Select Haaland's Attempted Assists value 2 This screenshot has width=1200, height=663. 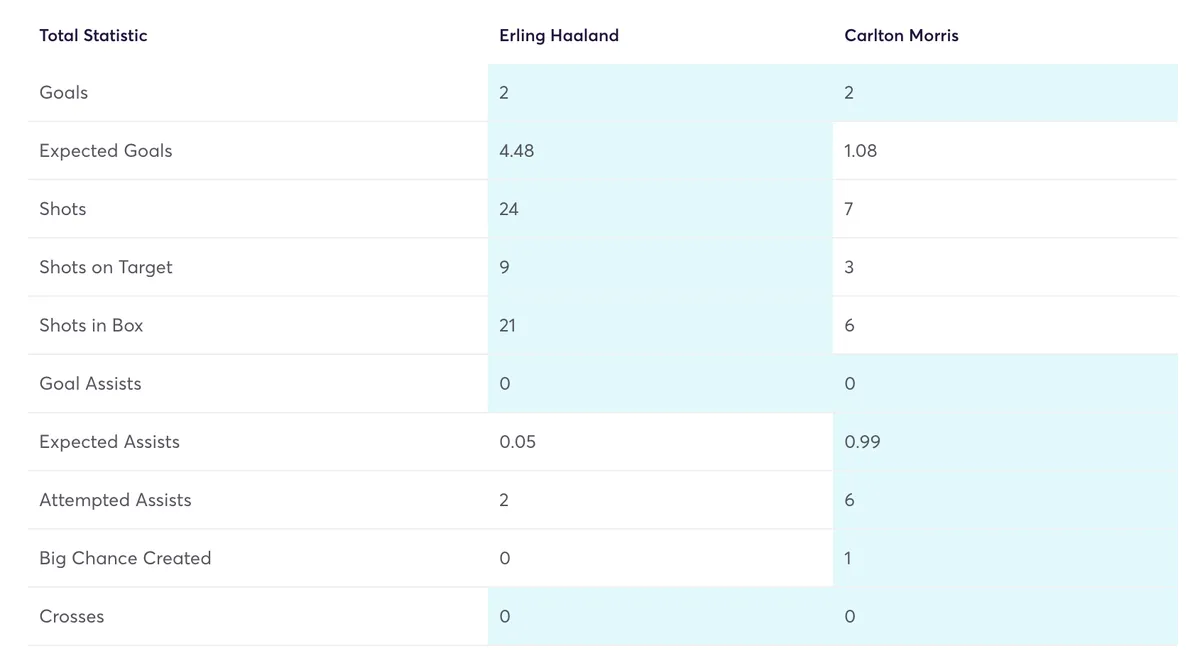[x=504, y=500]
